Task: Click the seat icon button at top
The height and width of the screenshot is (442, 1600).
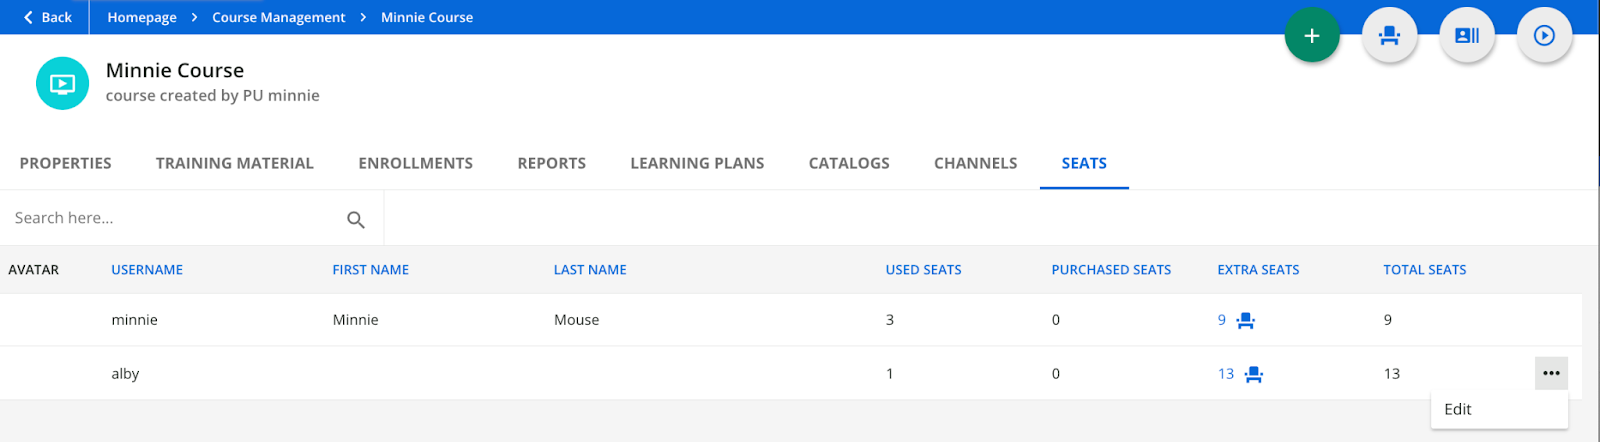Action: 1389,36
